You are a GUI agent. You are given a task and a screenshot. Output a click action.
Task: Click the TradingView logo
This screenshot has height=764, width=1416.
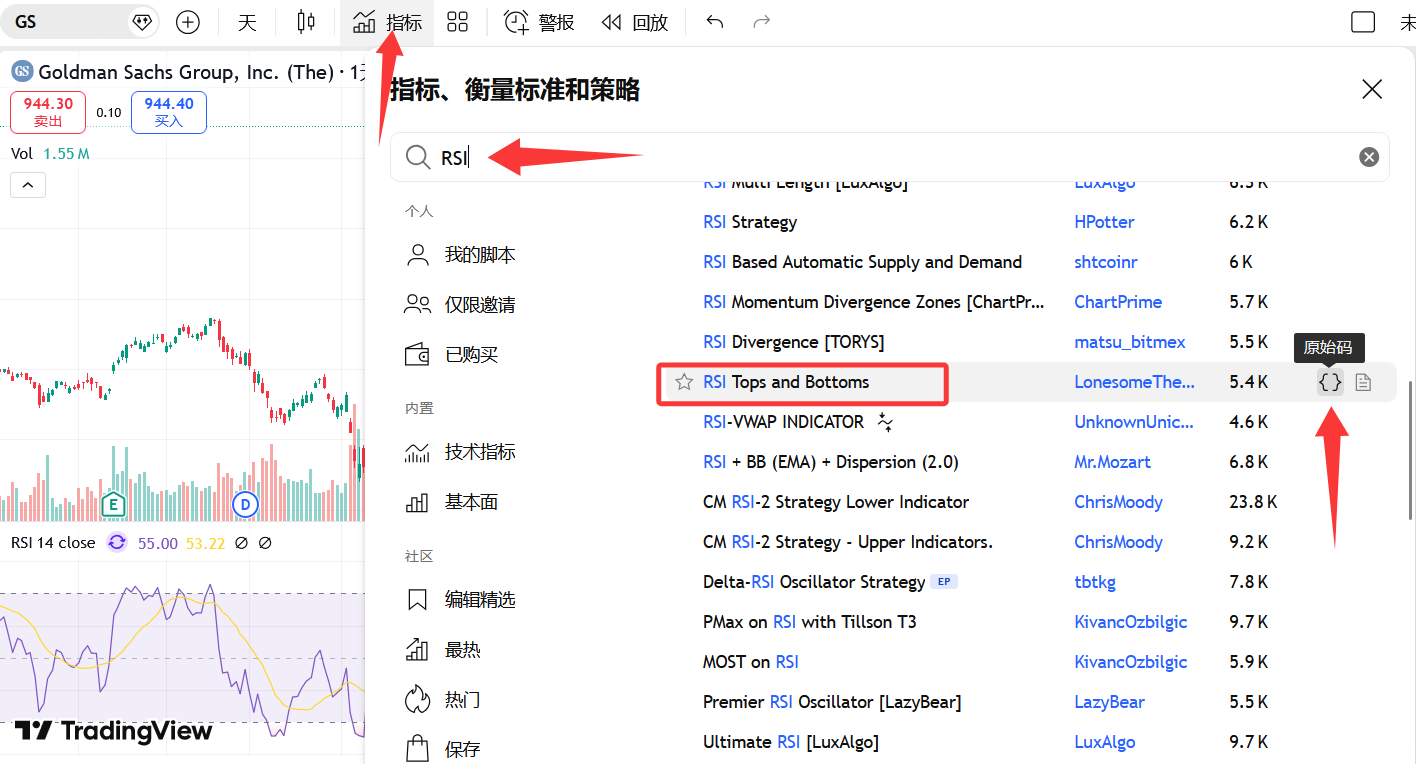click(114, 731)
